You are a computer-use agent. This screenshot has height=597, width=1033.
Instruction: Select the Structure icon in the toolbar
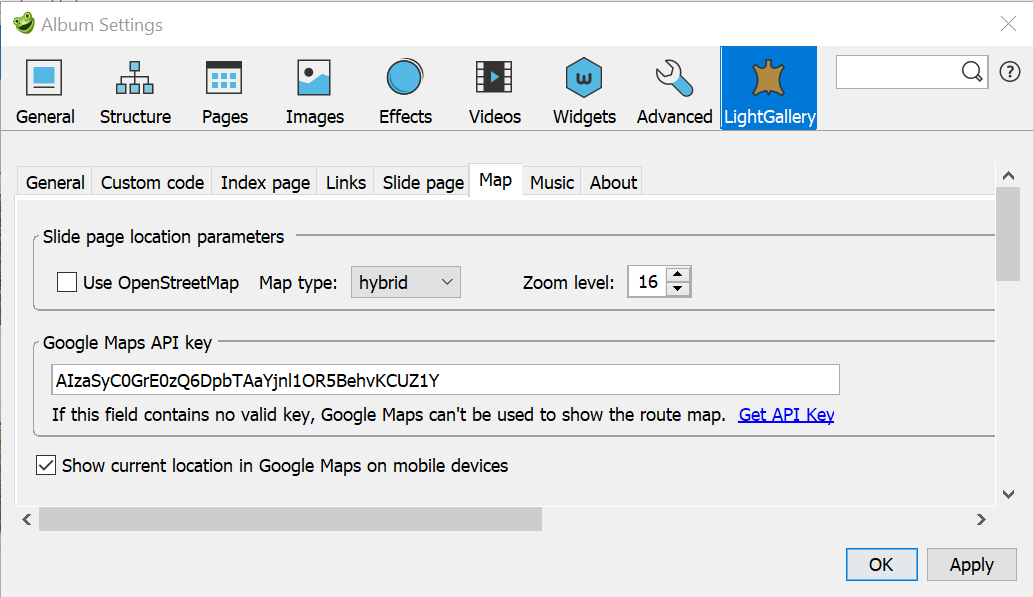click(x=135, y=88)
